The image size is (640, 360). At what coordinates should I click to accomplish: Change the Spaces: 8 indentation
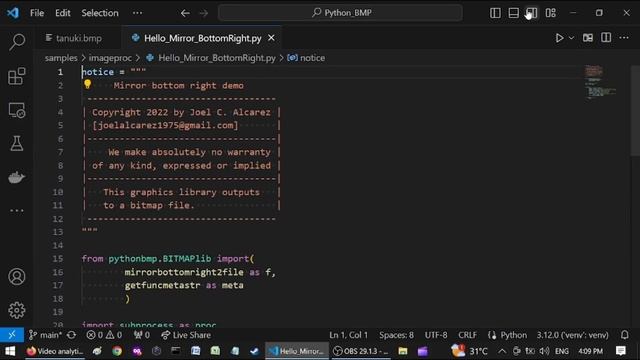point(396,335)
